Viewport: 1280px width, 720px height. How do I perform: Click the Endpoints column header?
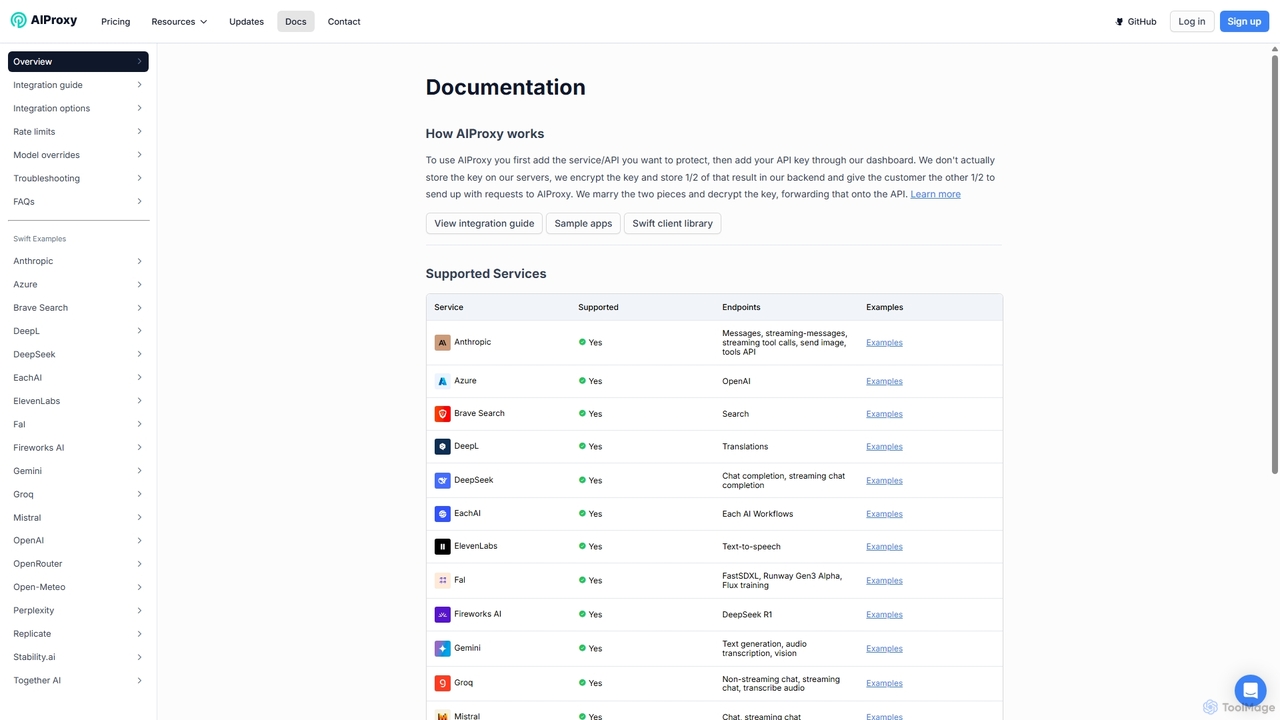click(741, 307)
